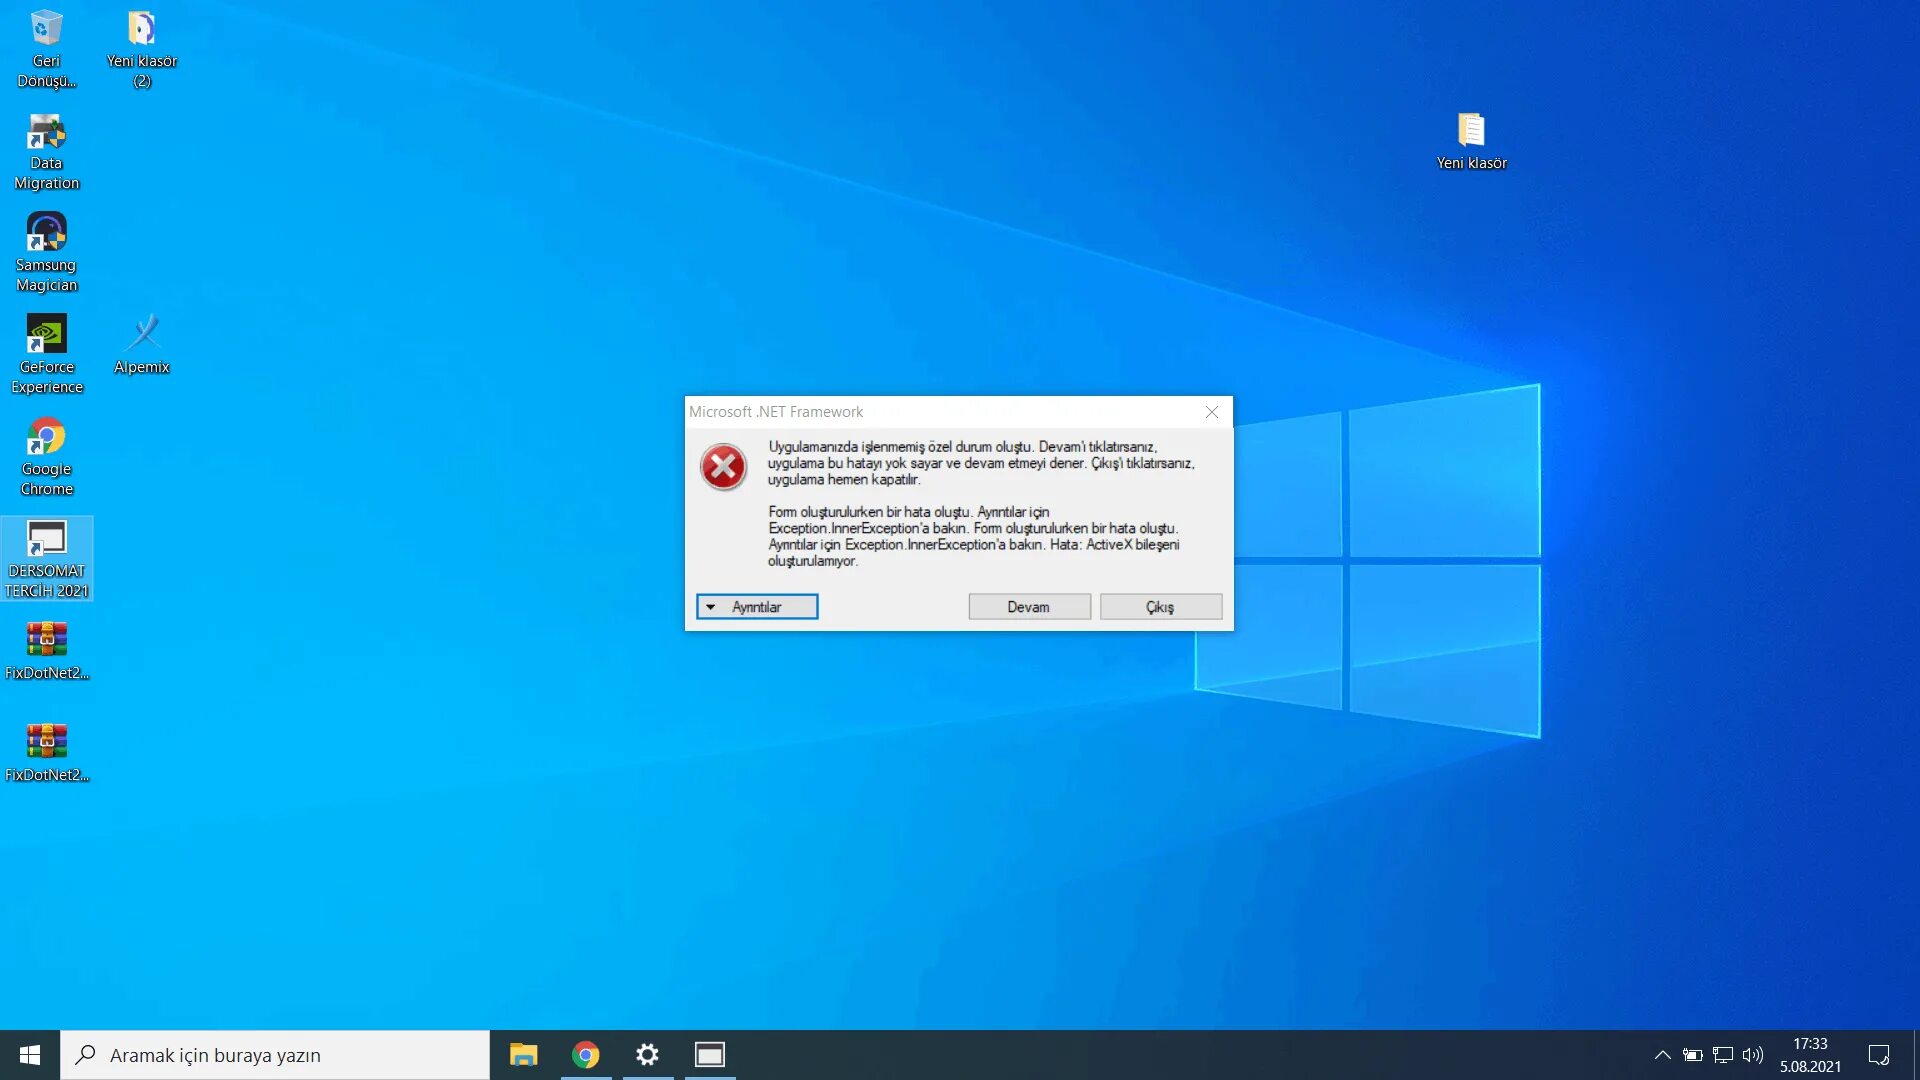This screenshot has height=1080, width=1920.
Task: Expand the Ayrıntılar details section
Action: click(757, 607)
